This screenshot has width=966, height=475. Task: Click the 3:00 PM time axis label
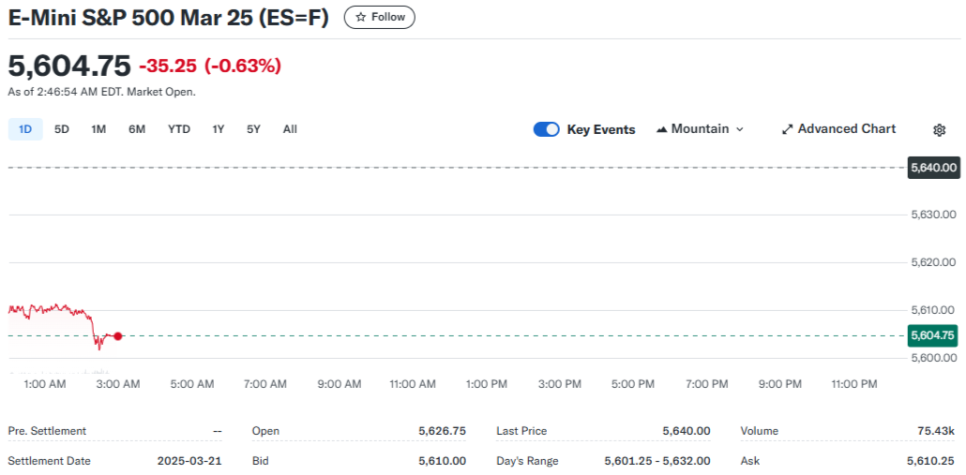tap(559, 384)
